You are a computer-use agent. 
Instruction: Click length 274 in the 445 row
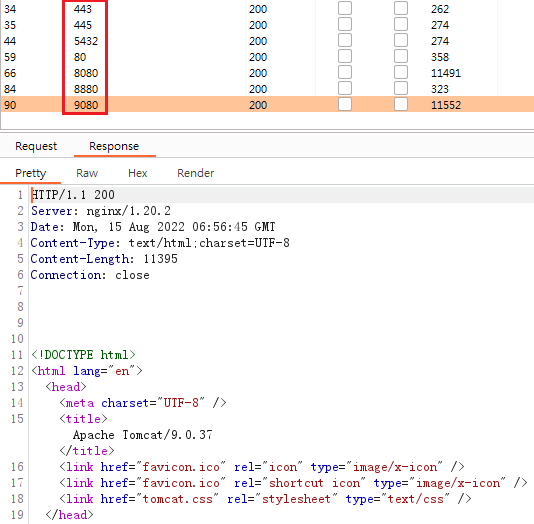click(440, 25)
